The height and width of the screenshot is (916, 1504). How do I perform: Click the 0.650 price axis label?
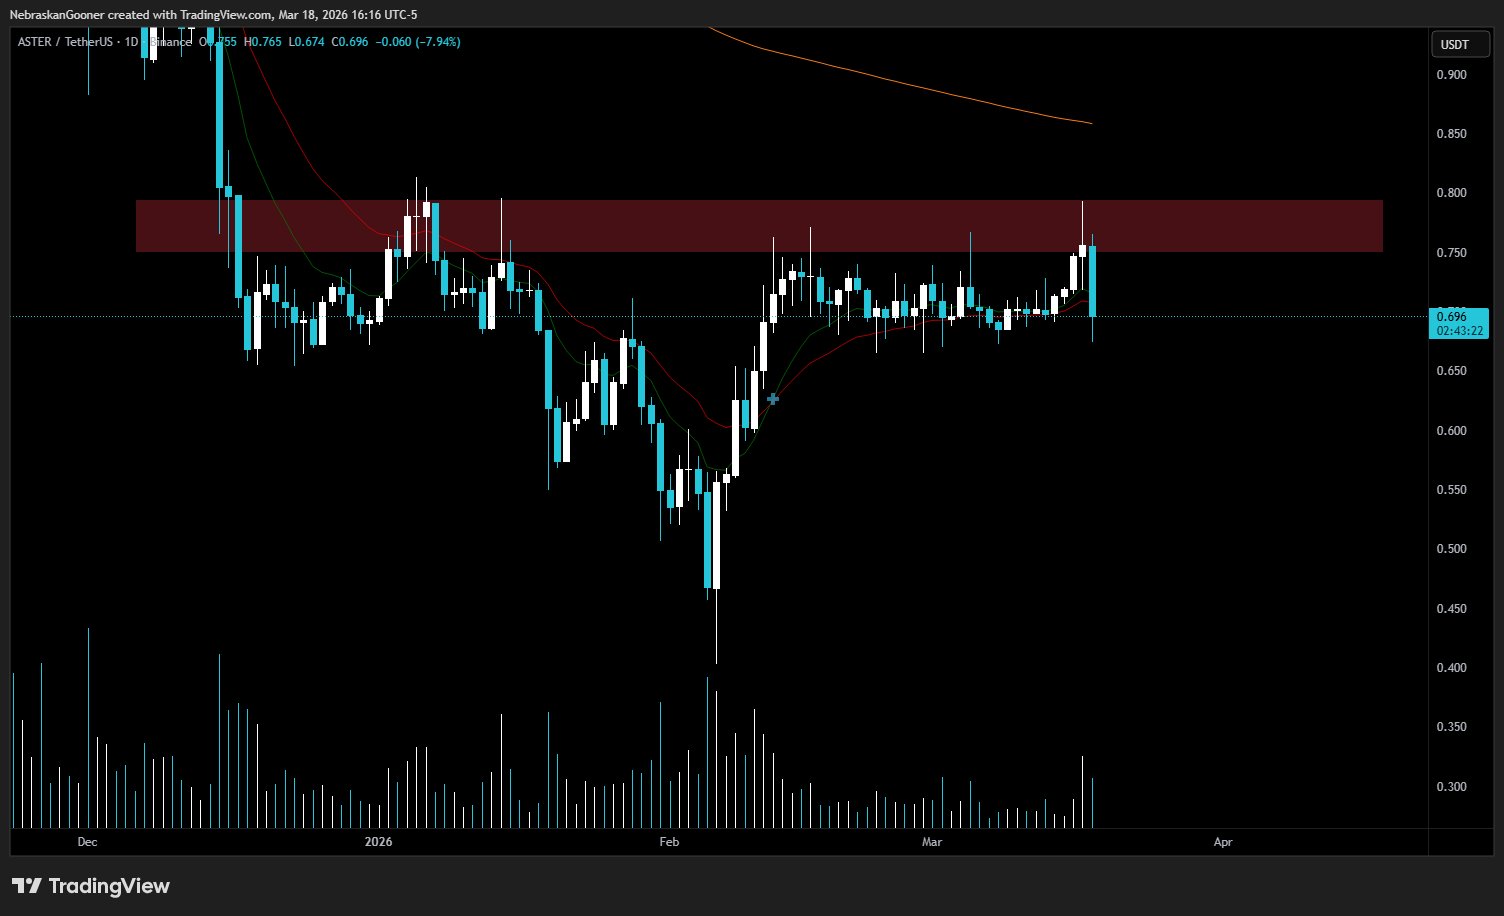point(1451,371)
